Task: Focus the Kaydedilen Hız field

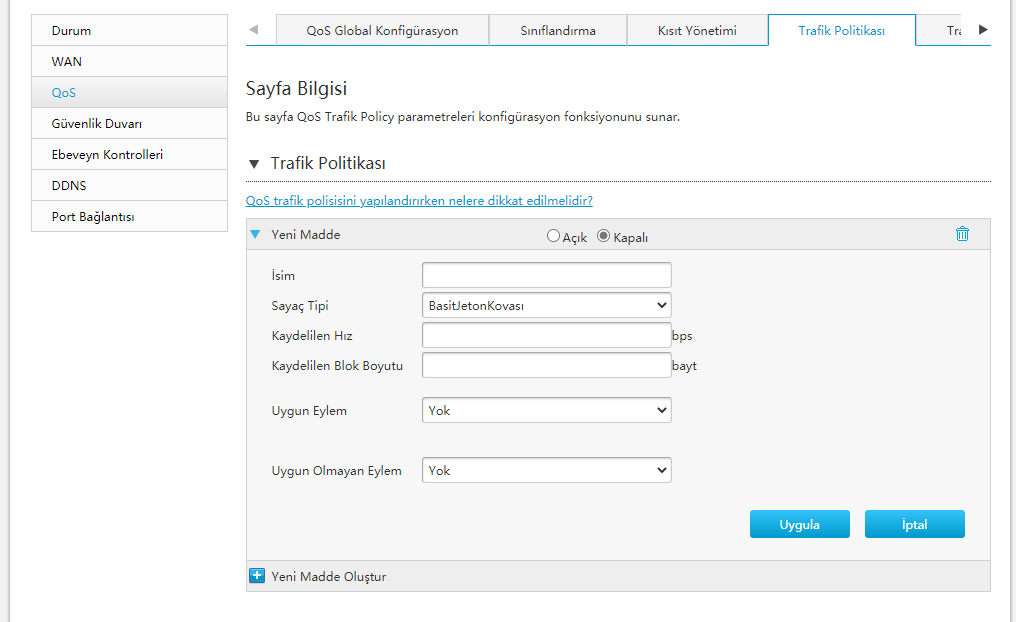Action: [546, 335]
